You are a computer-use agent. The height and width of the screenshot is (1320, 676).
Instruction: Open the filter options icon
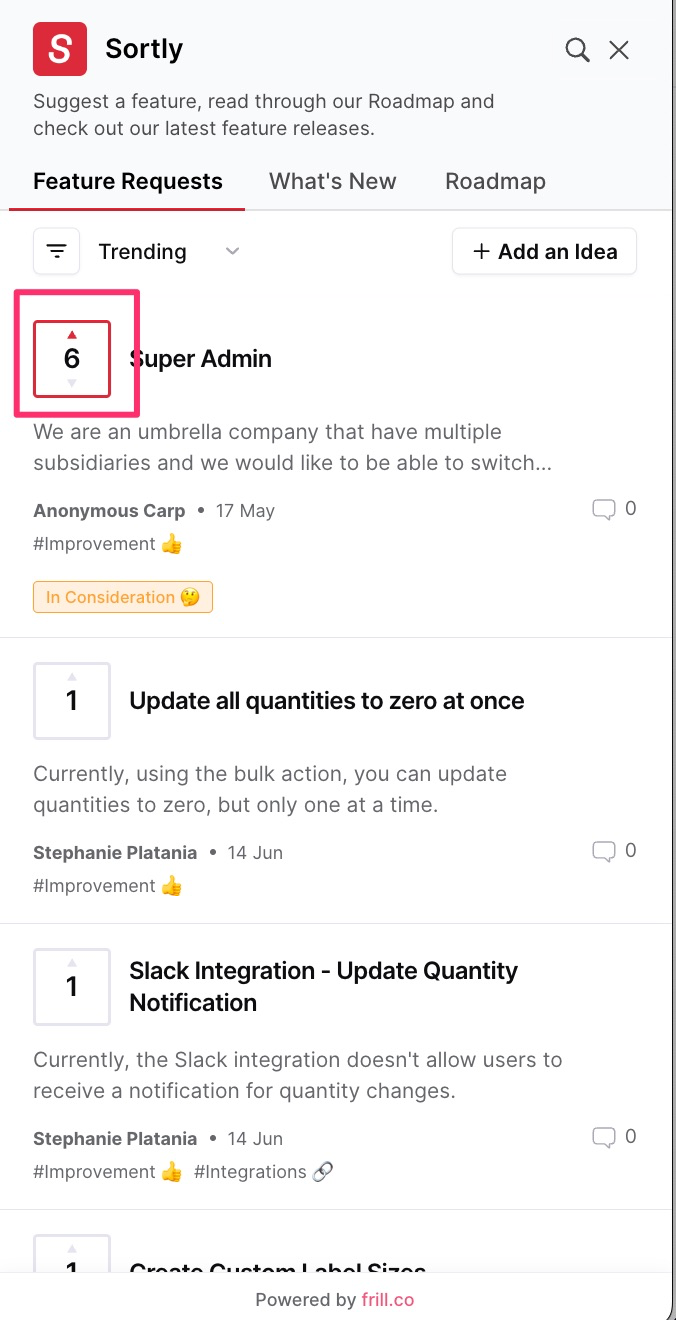pyautogui.click(x=57, y=251)
